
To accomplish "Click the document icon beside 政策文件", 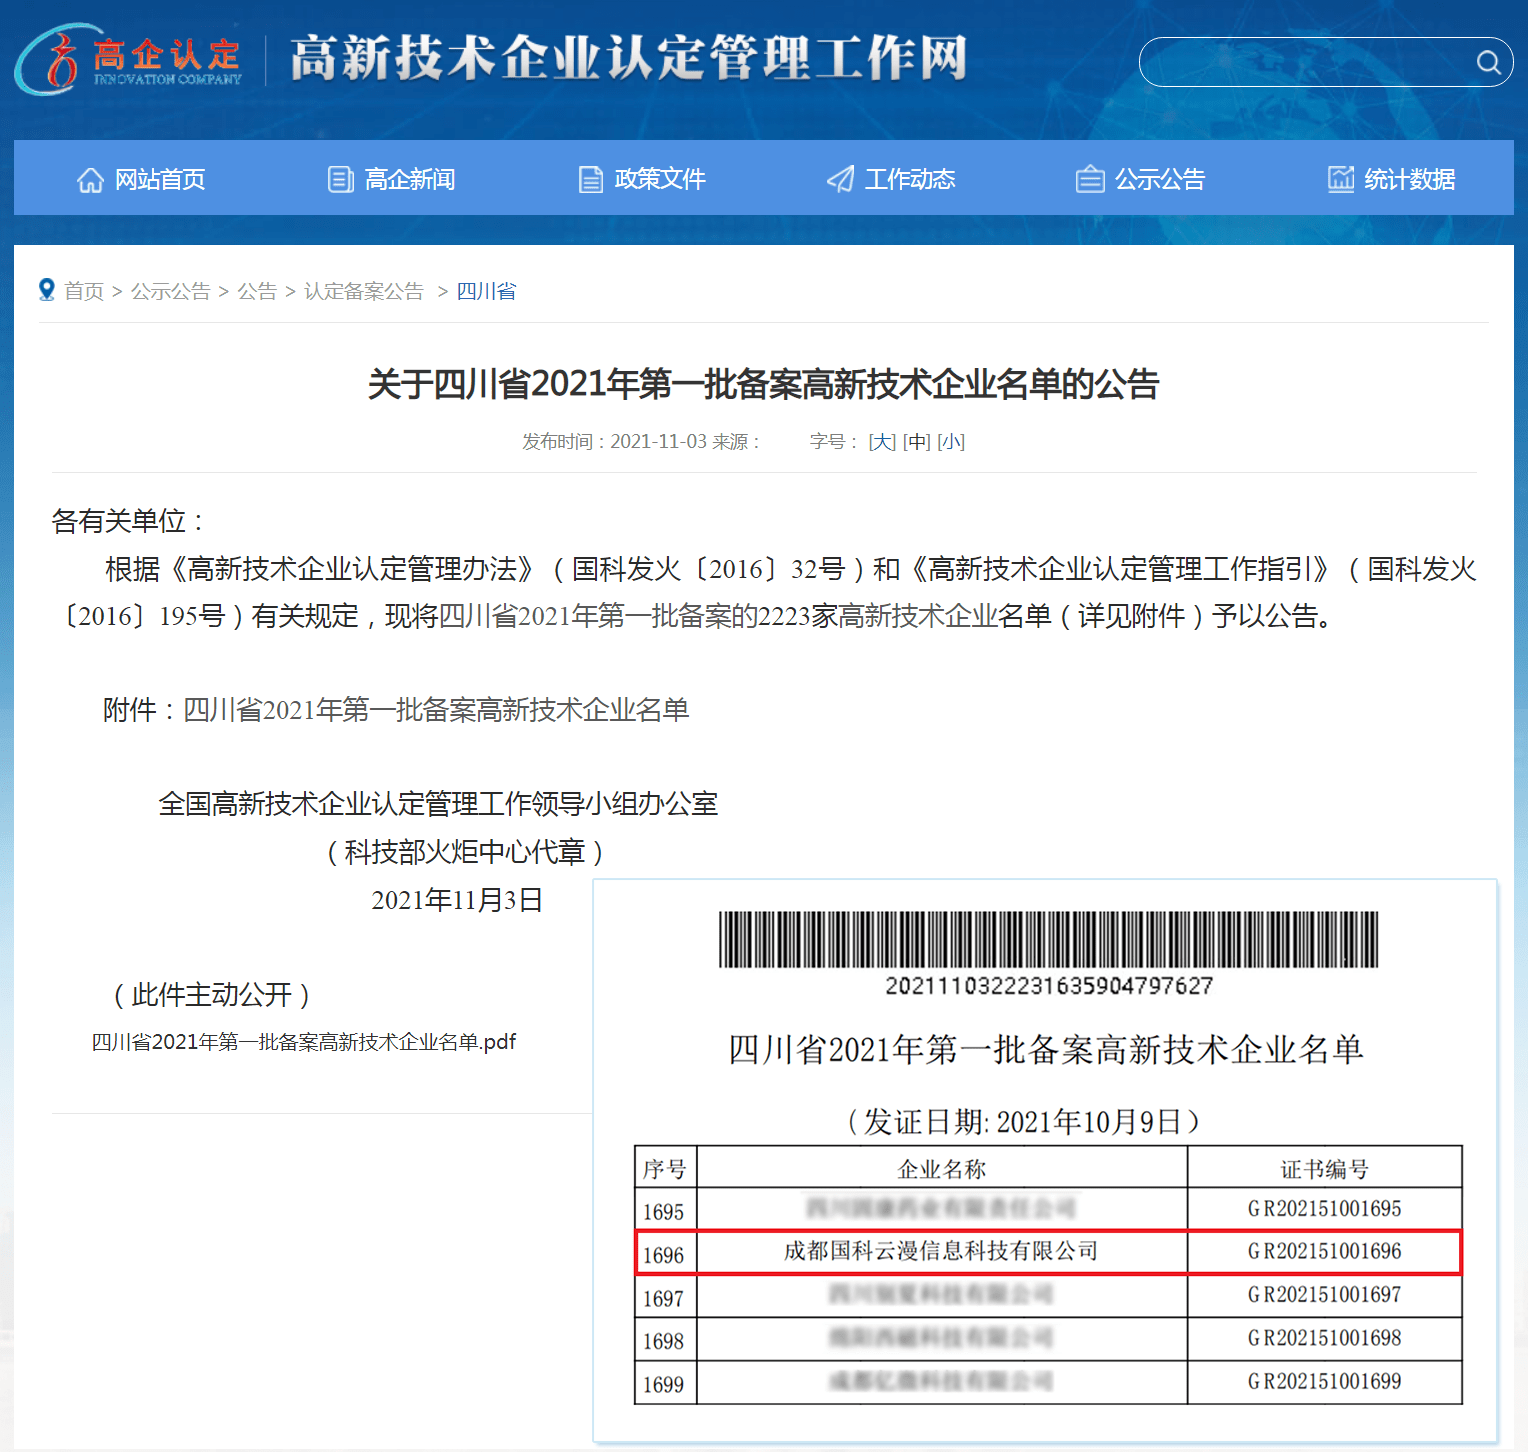I will [591, 180].
